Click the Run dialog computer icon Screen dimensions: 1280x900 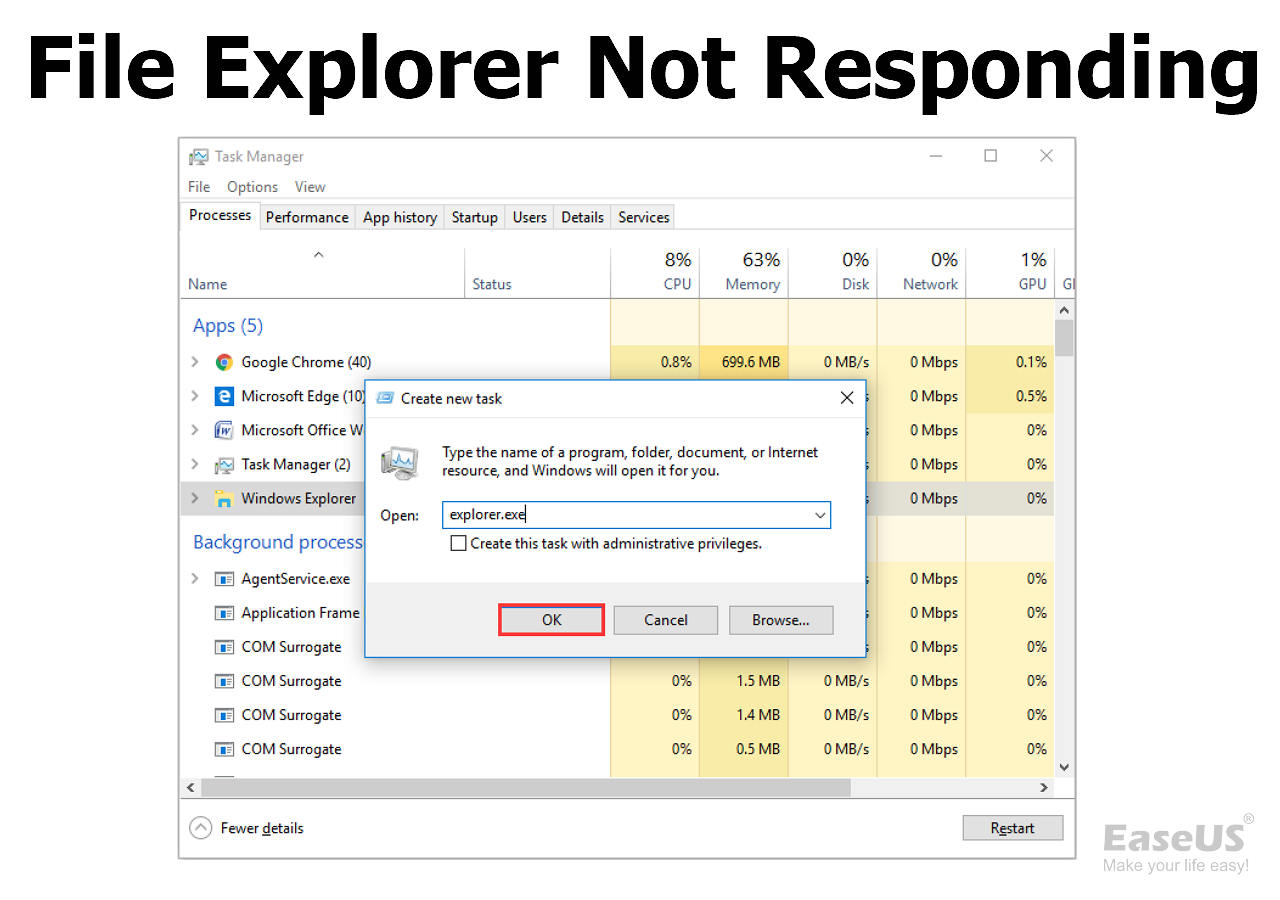400,462
